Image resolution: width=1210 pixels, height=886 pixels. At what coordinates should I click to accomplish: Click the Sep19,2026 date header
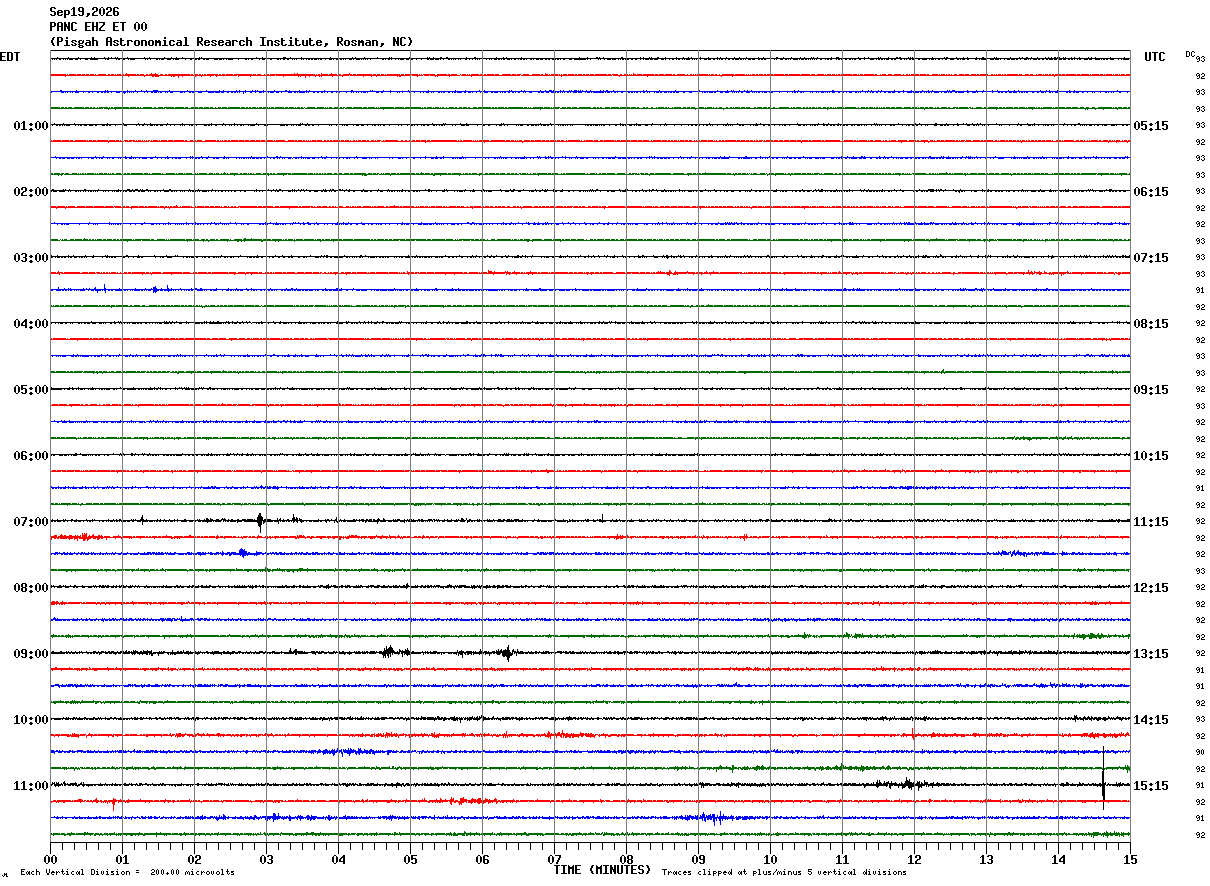[84, 12]
